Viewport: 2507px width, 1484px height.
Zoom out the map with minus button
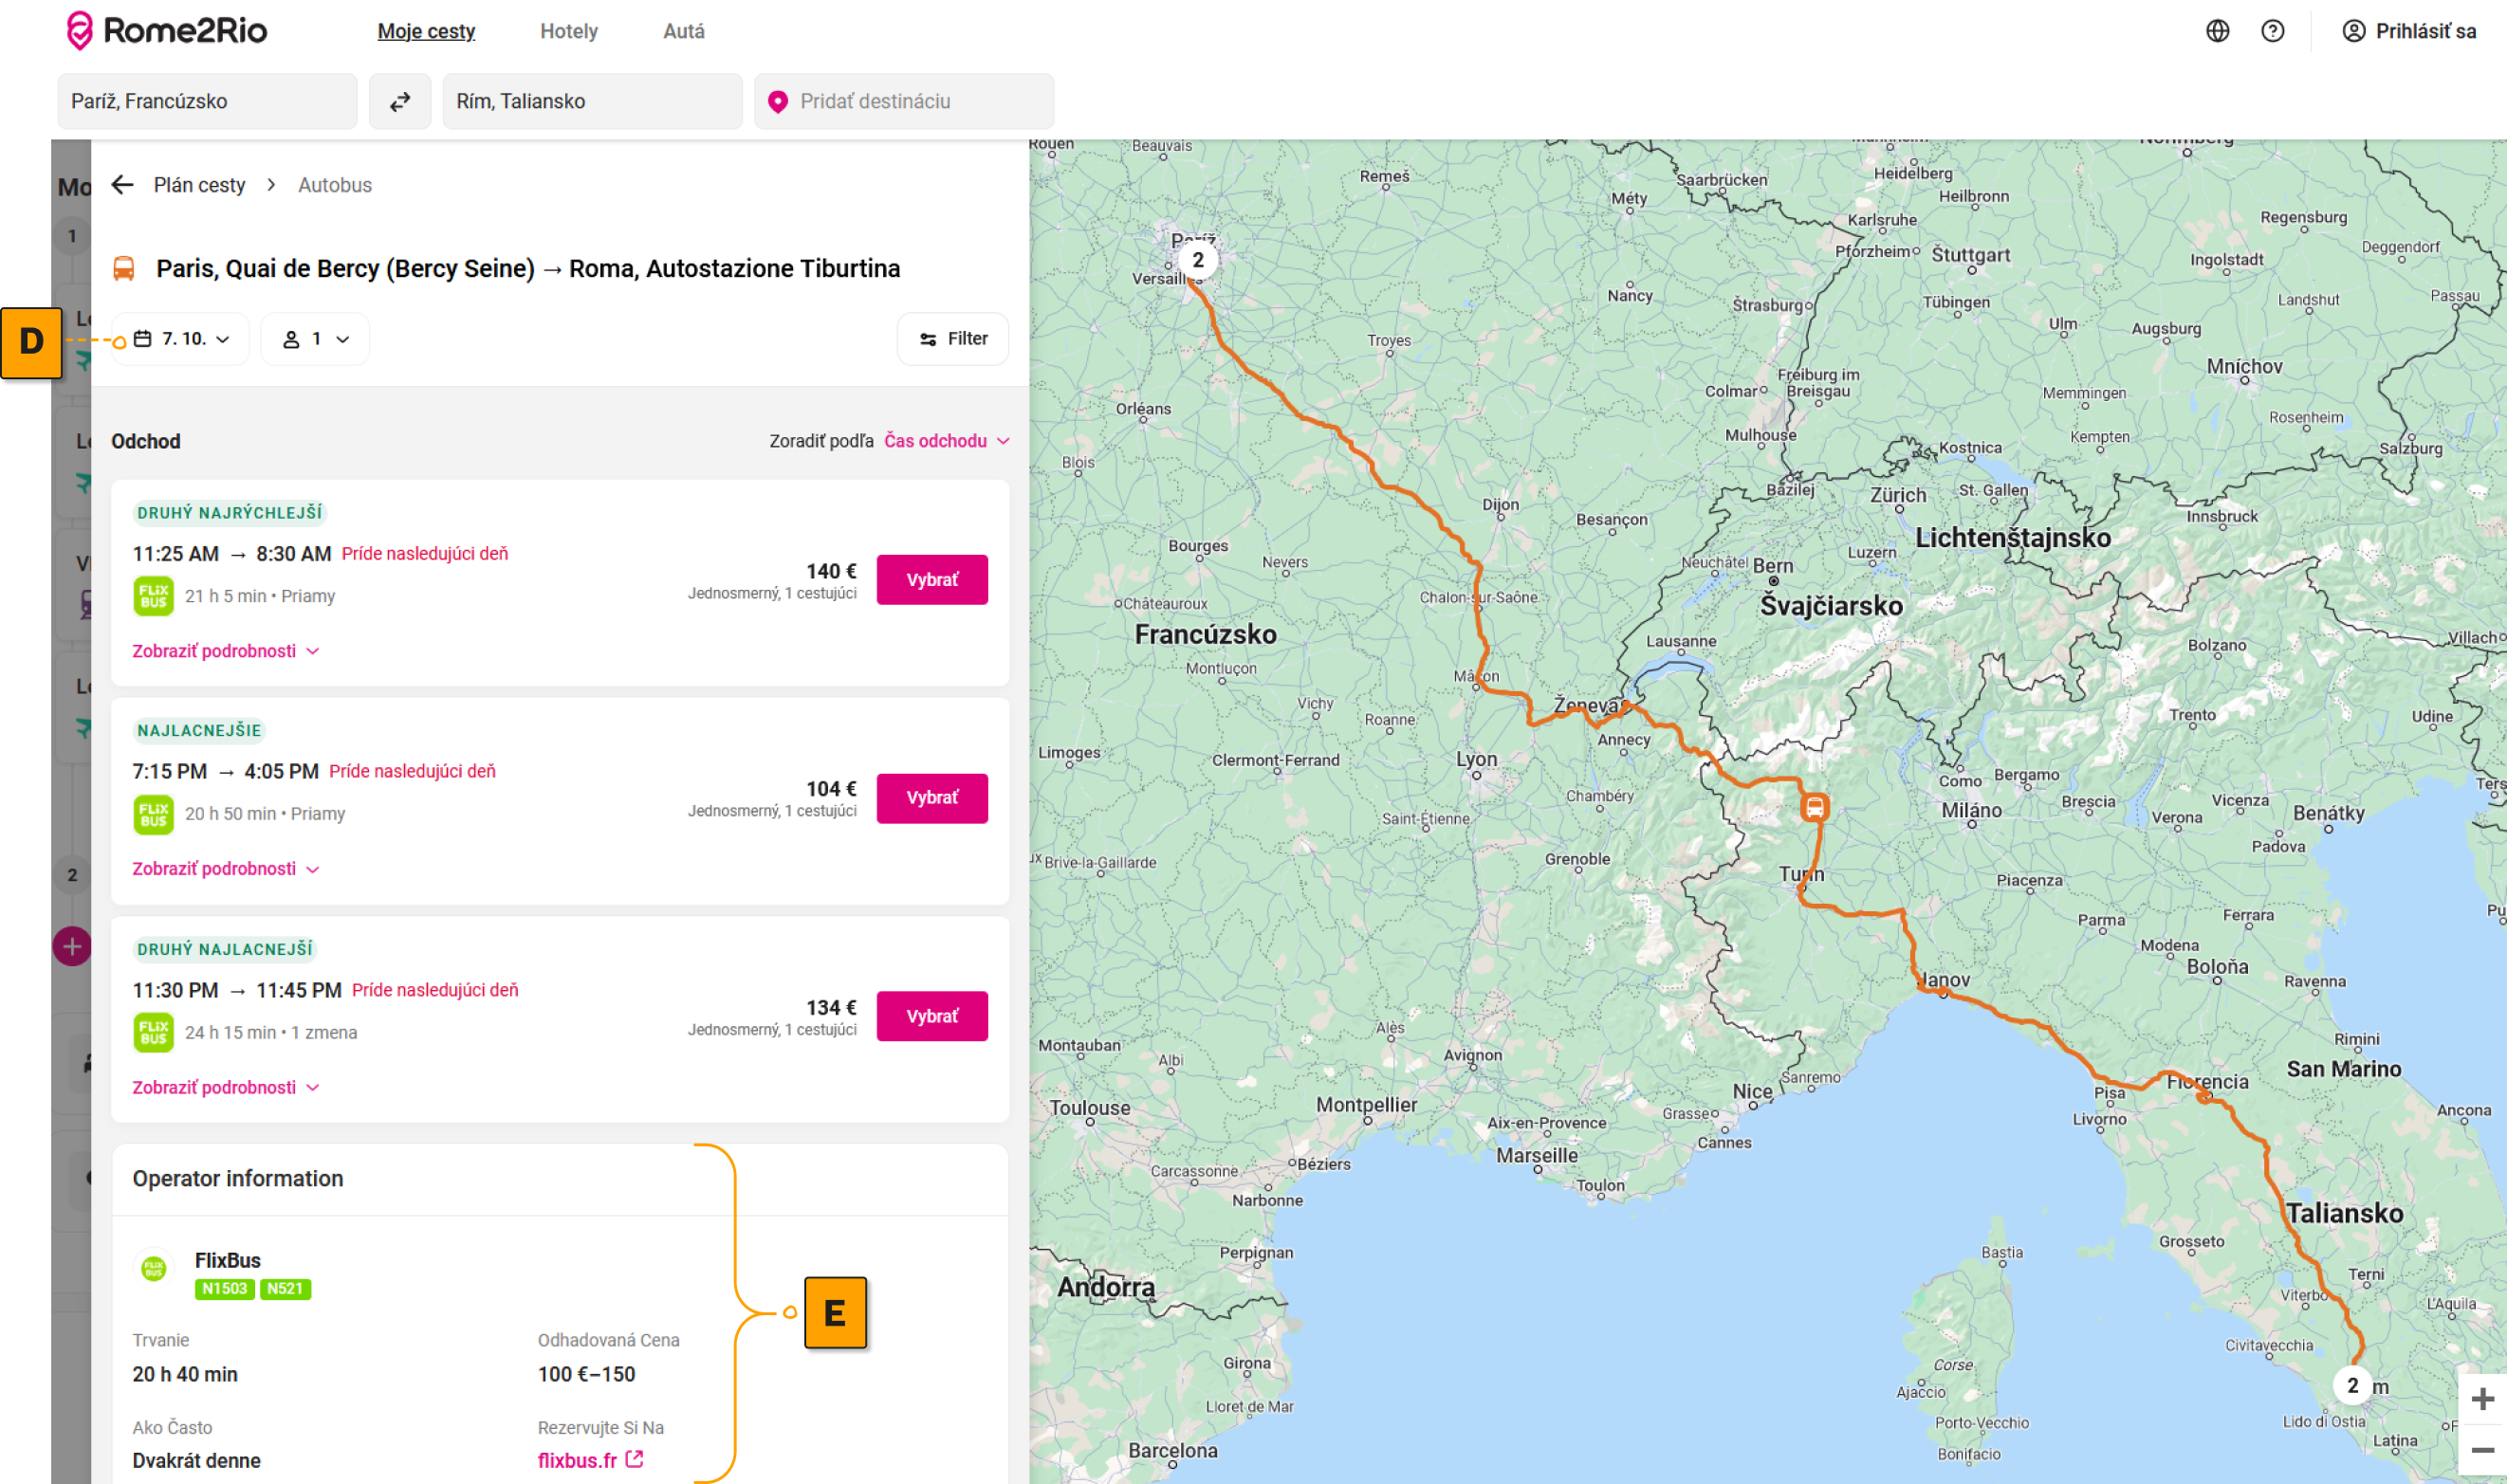click(x=2481, y=1449)
